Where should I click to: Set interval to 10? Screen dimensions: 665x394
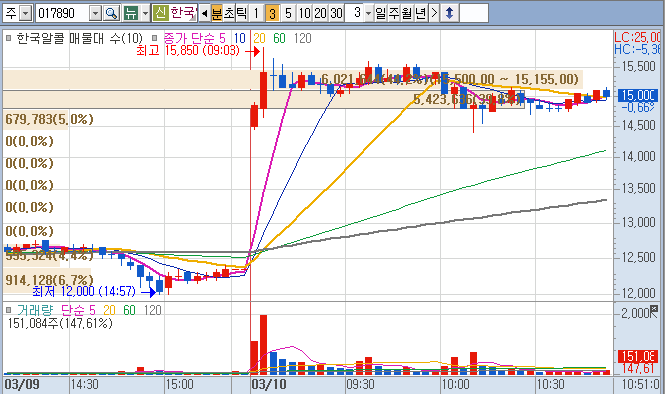(305, 13)
